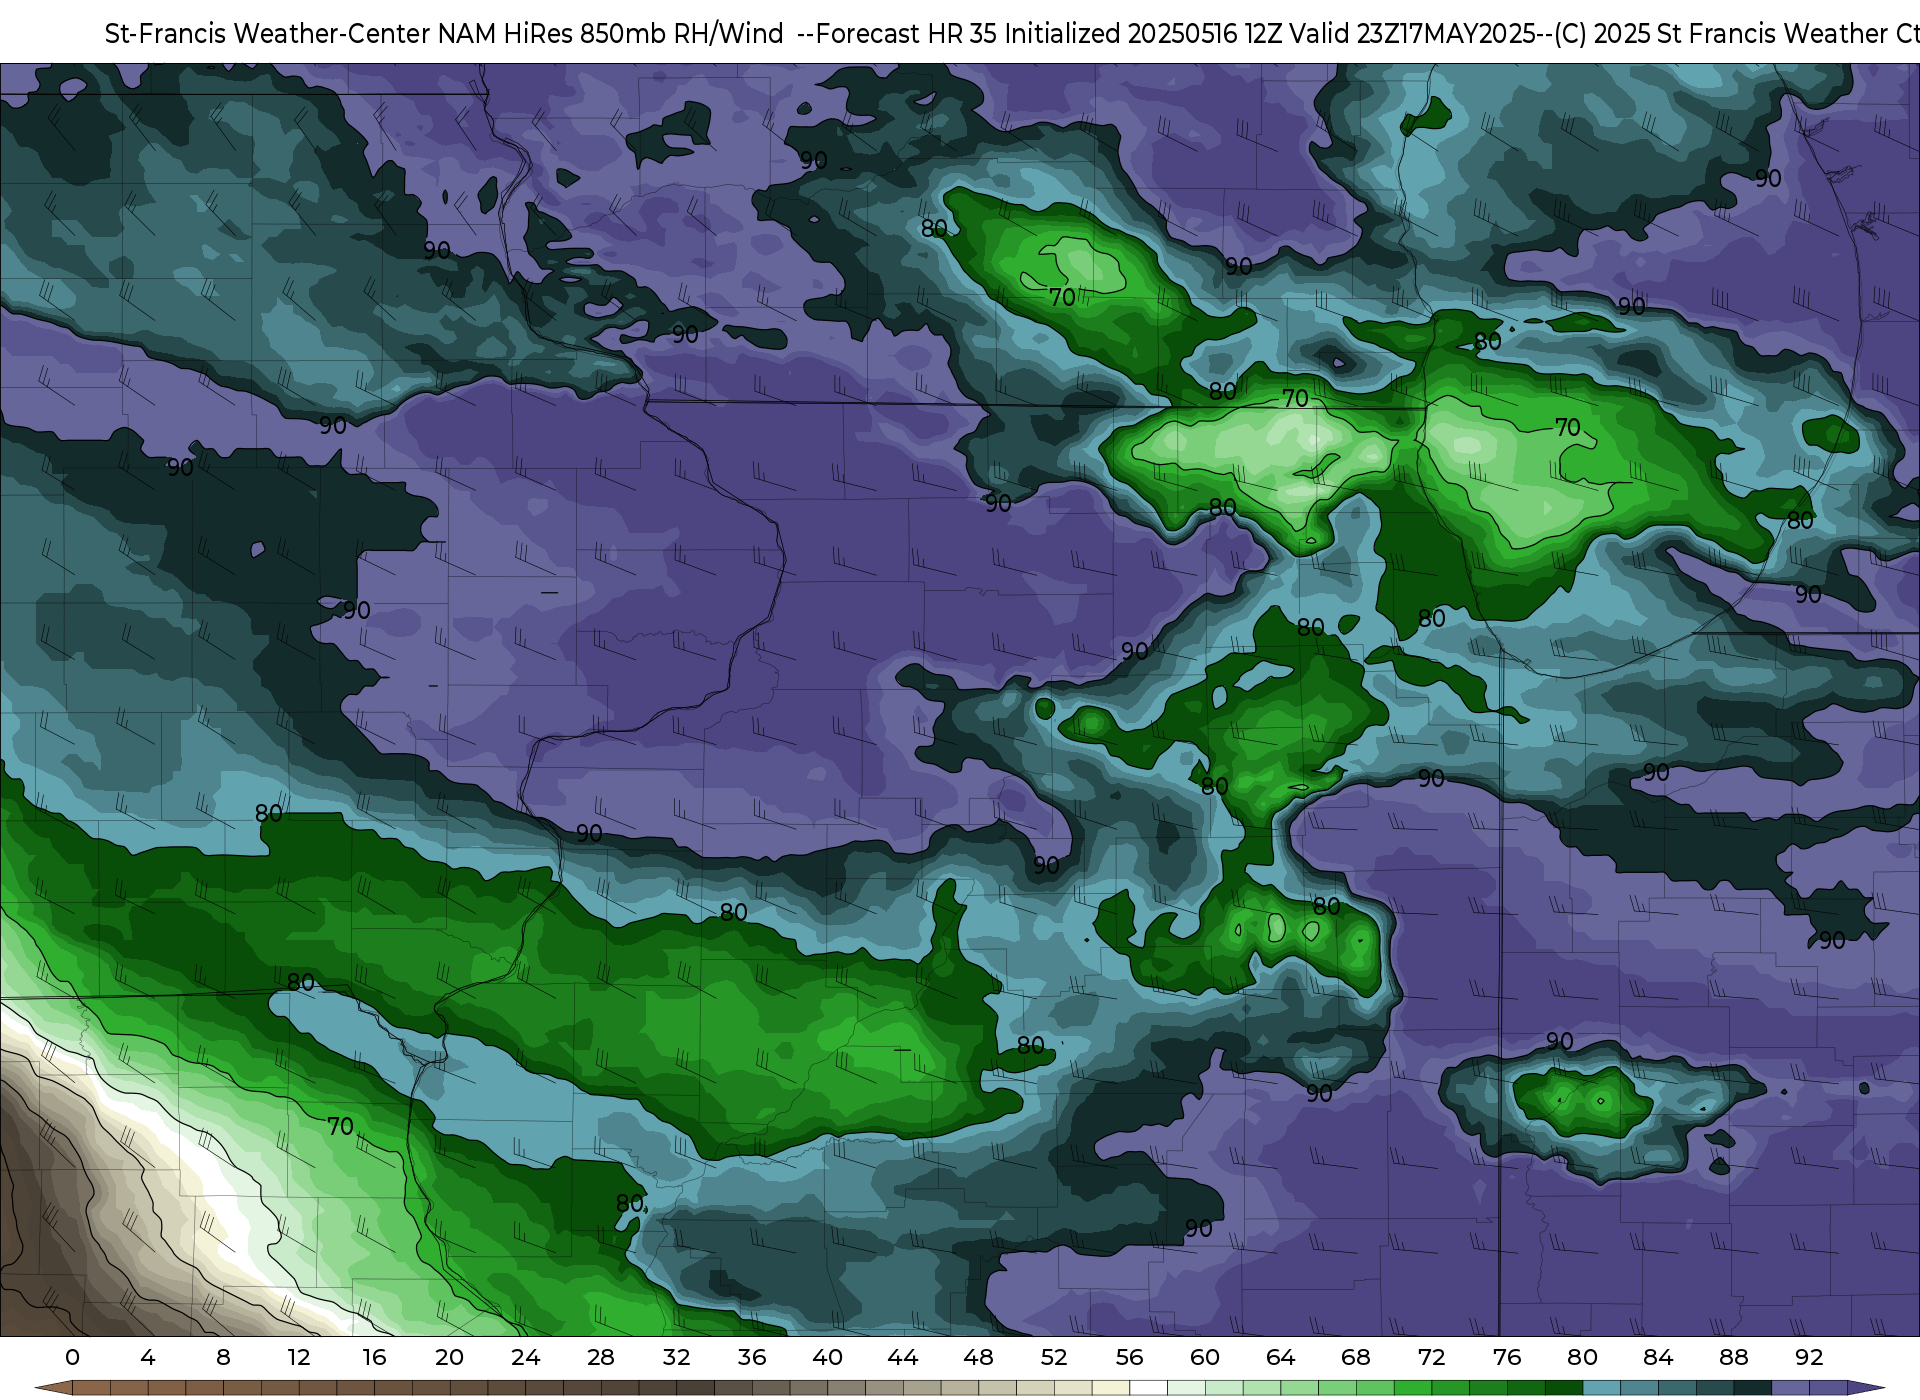Click the "44" label on the color scale
Image resolution: width=1920 pixels, height=1400 pixels.
click(x=903, y=1357)
